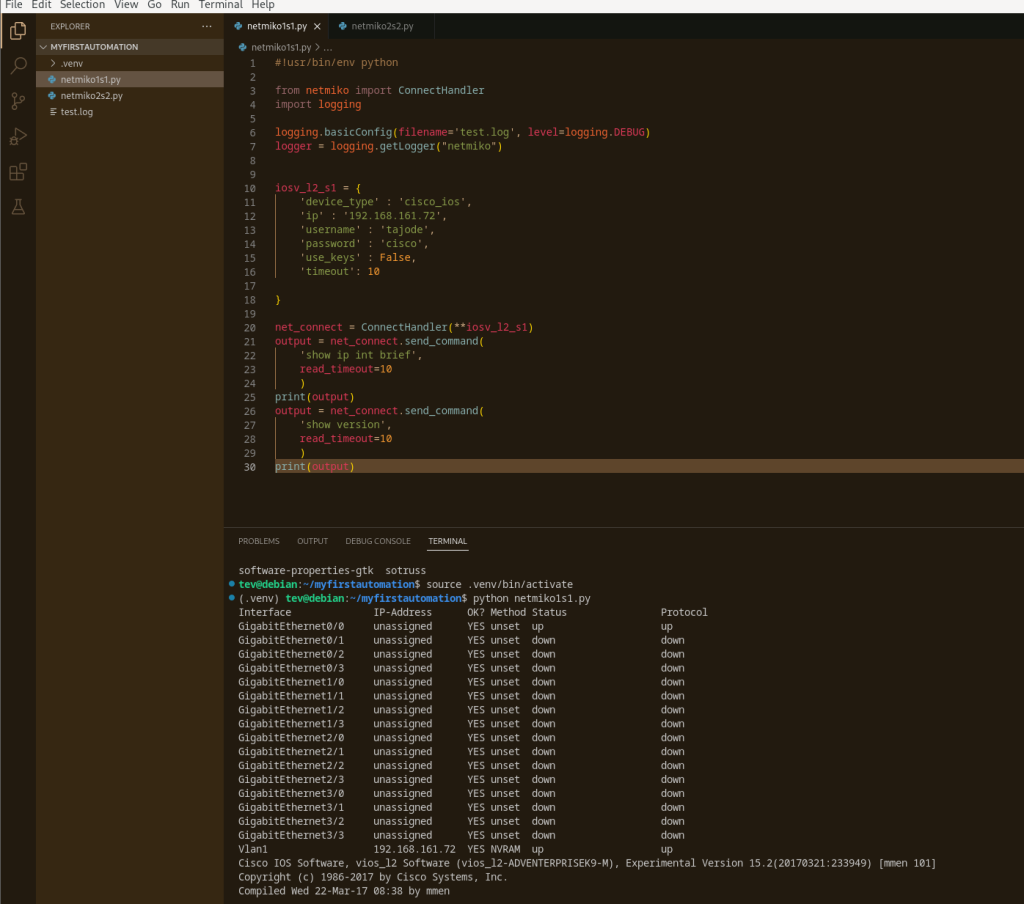This screenshot has width=1024, height=904.
Task: Open the Search view icon
Action: click(17, 66)
